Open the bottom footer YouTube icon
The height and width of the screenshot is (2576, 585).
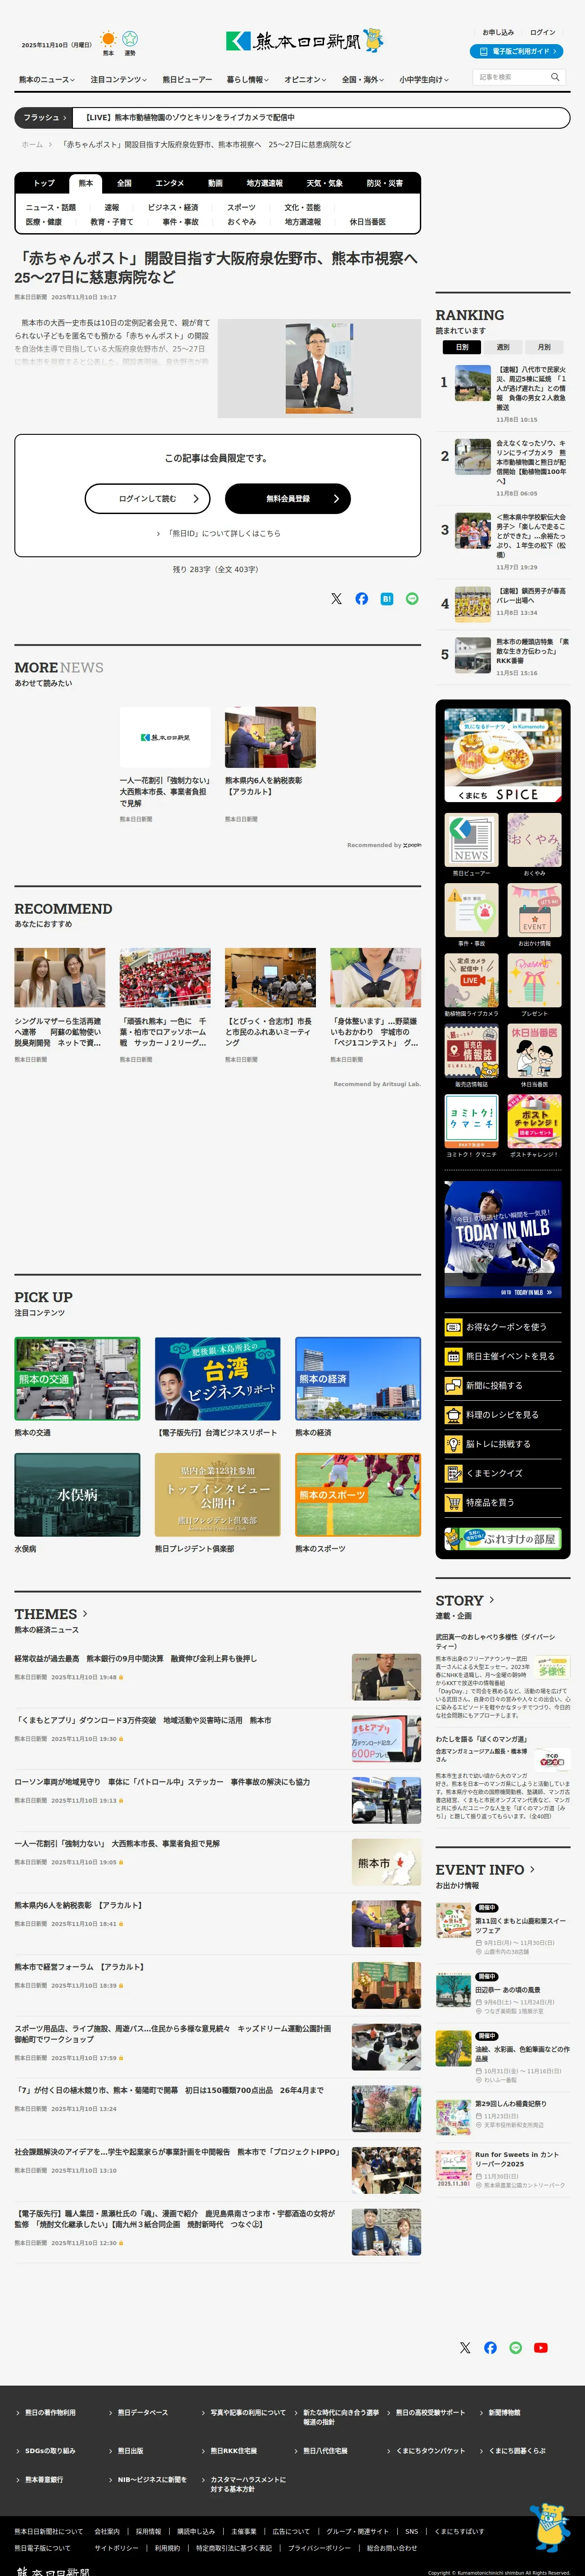(x=541, y=2347)
